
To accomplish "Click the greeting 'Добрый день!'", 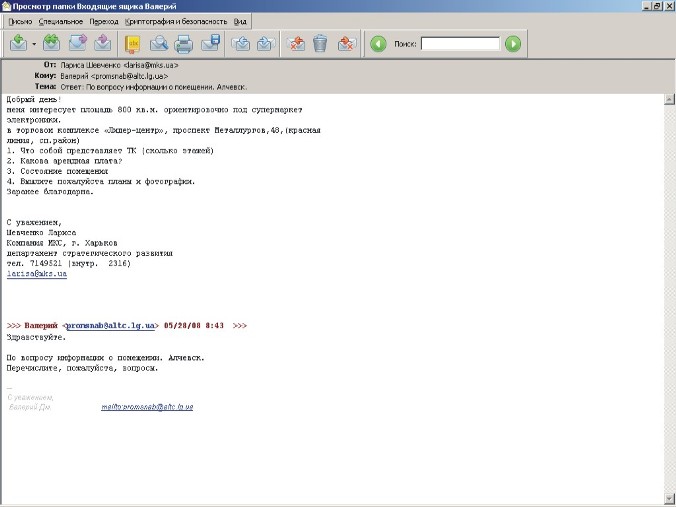I will click(x=34, y=99).
